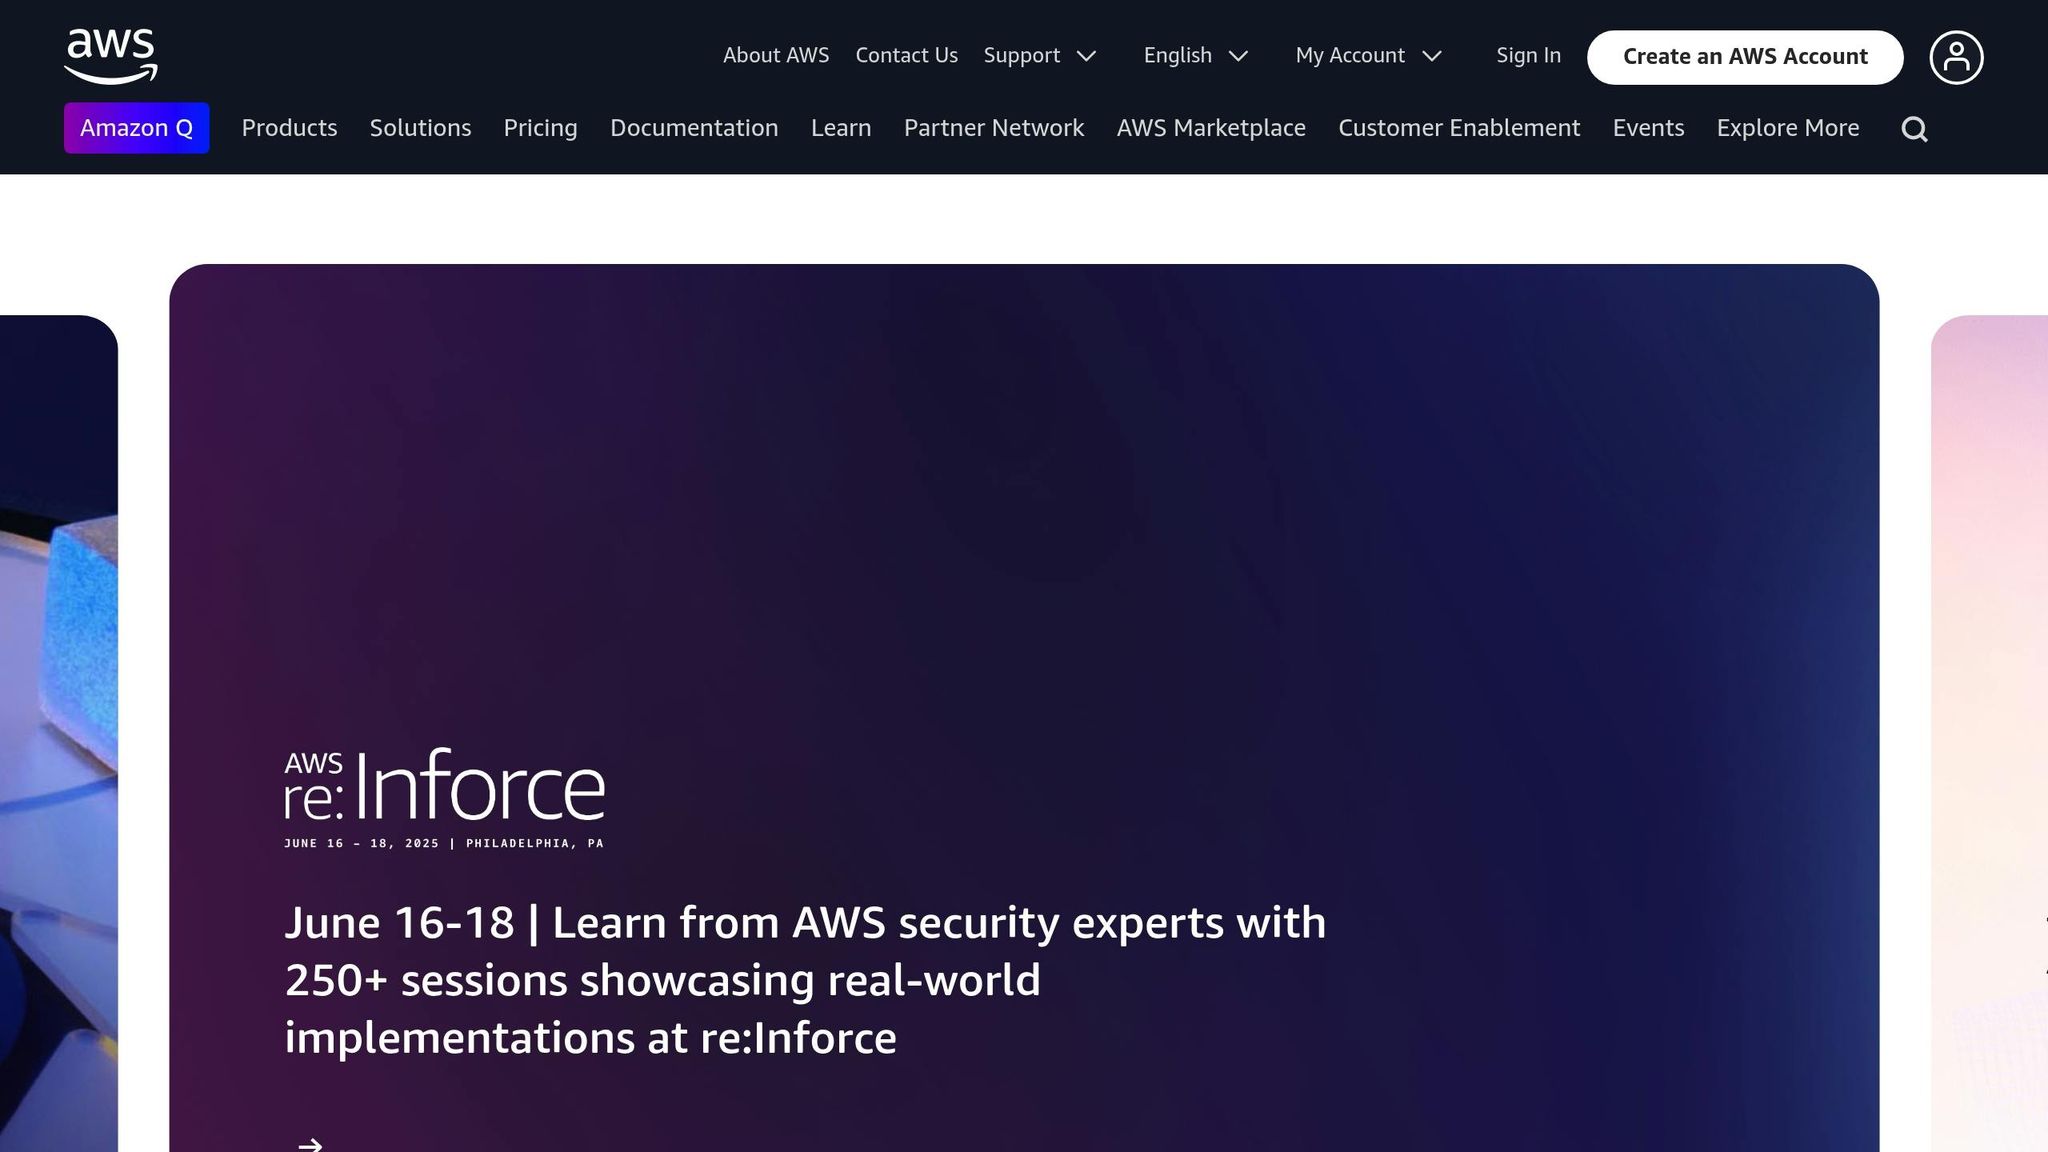Click "JUNE 16 – 18, 2025 | PHILADELPHIA, PA" text
Screen dimensions: 2048x1152
tap(444, 843)
